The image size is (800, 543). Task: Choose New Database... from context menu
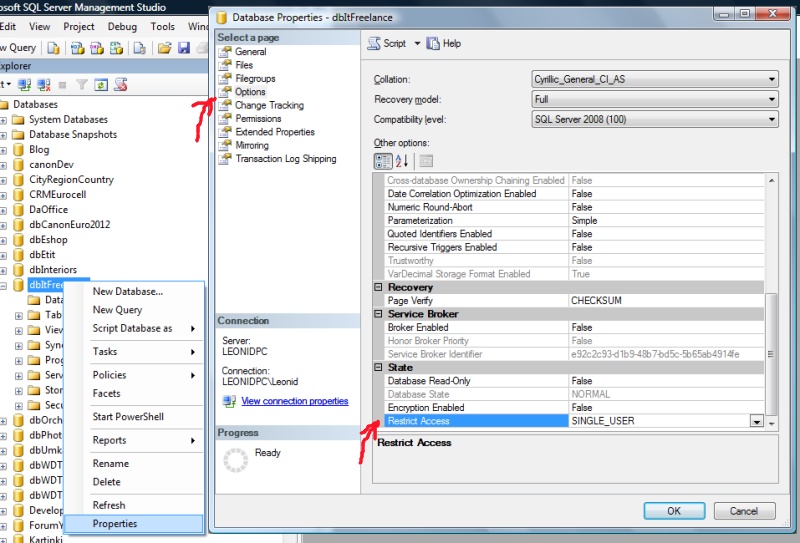pos(128,291)
